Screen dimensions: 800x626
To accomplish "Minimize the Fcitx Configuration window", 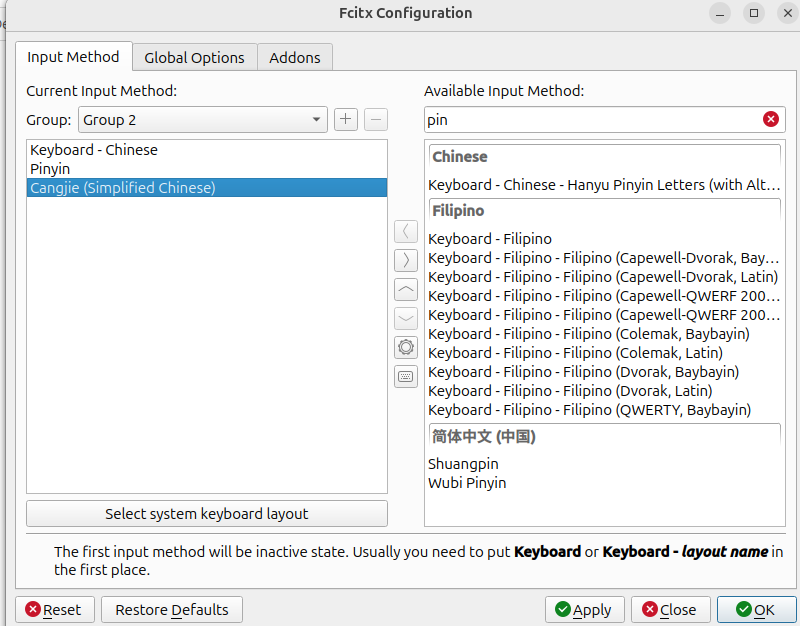I will [720, 13].
